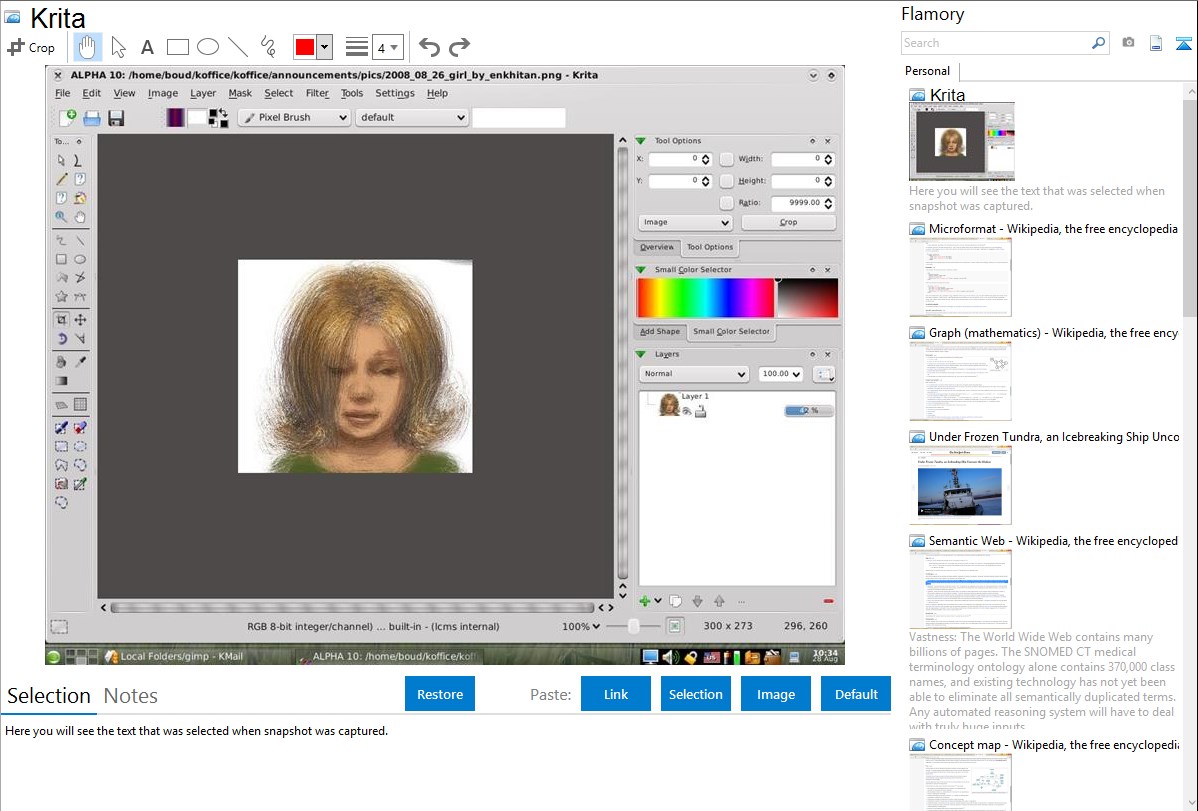
Task: Activate the hand pan tool
Action: tap(88, 47)
